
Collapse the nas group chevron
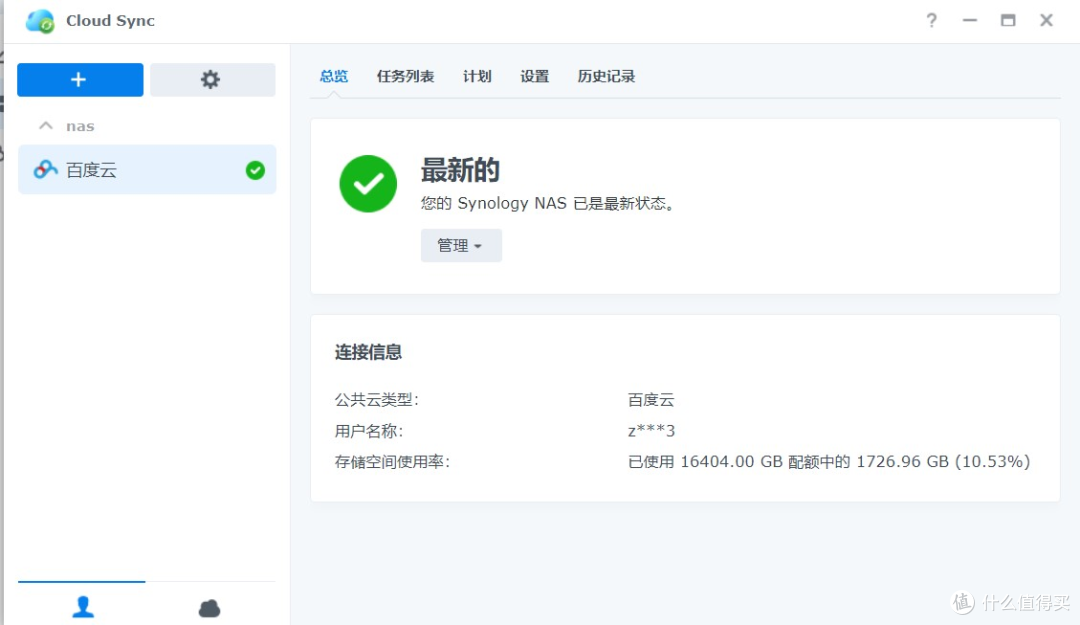coord(46,125)
